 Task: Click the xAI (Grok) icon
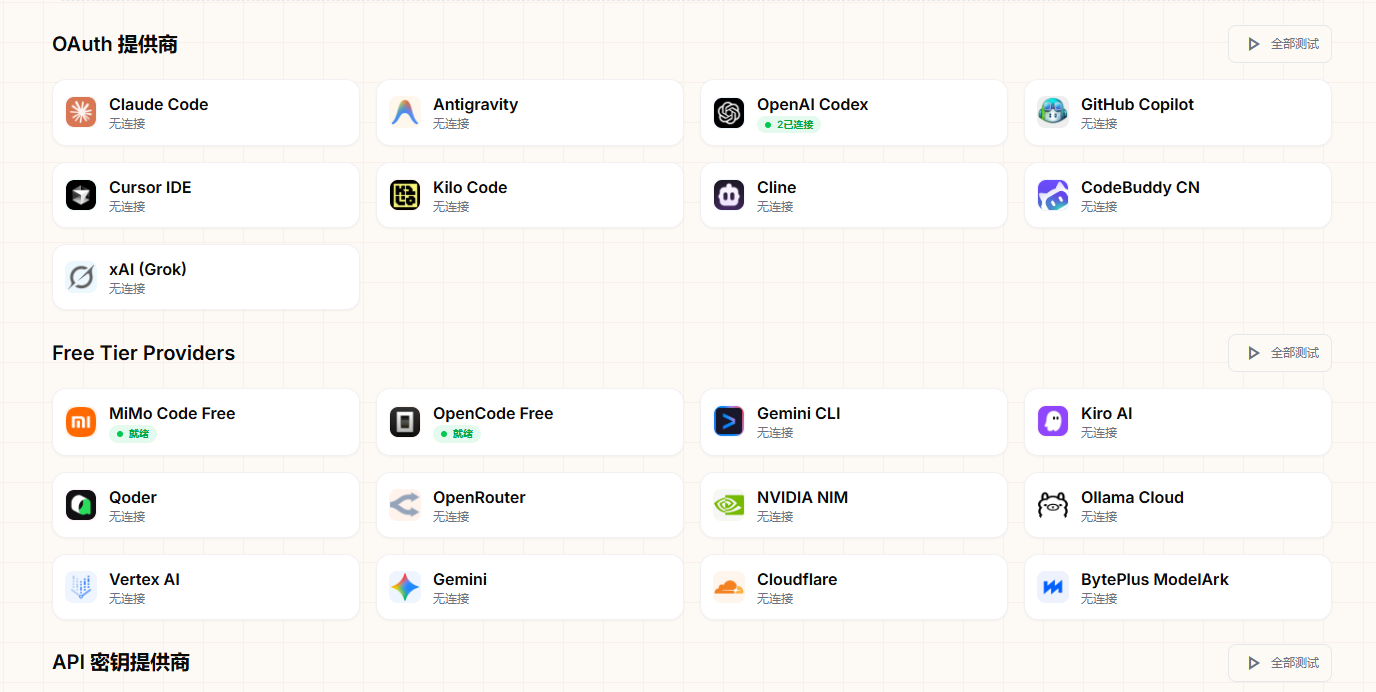(81, 277)
